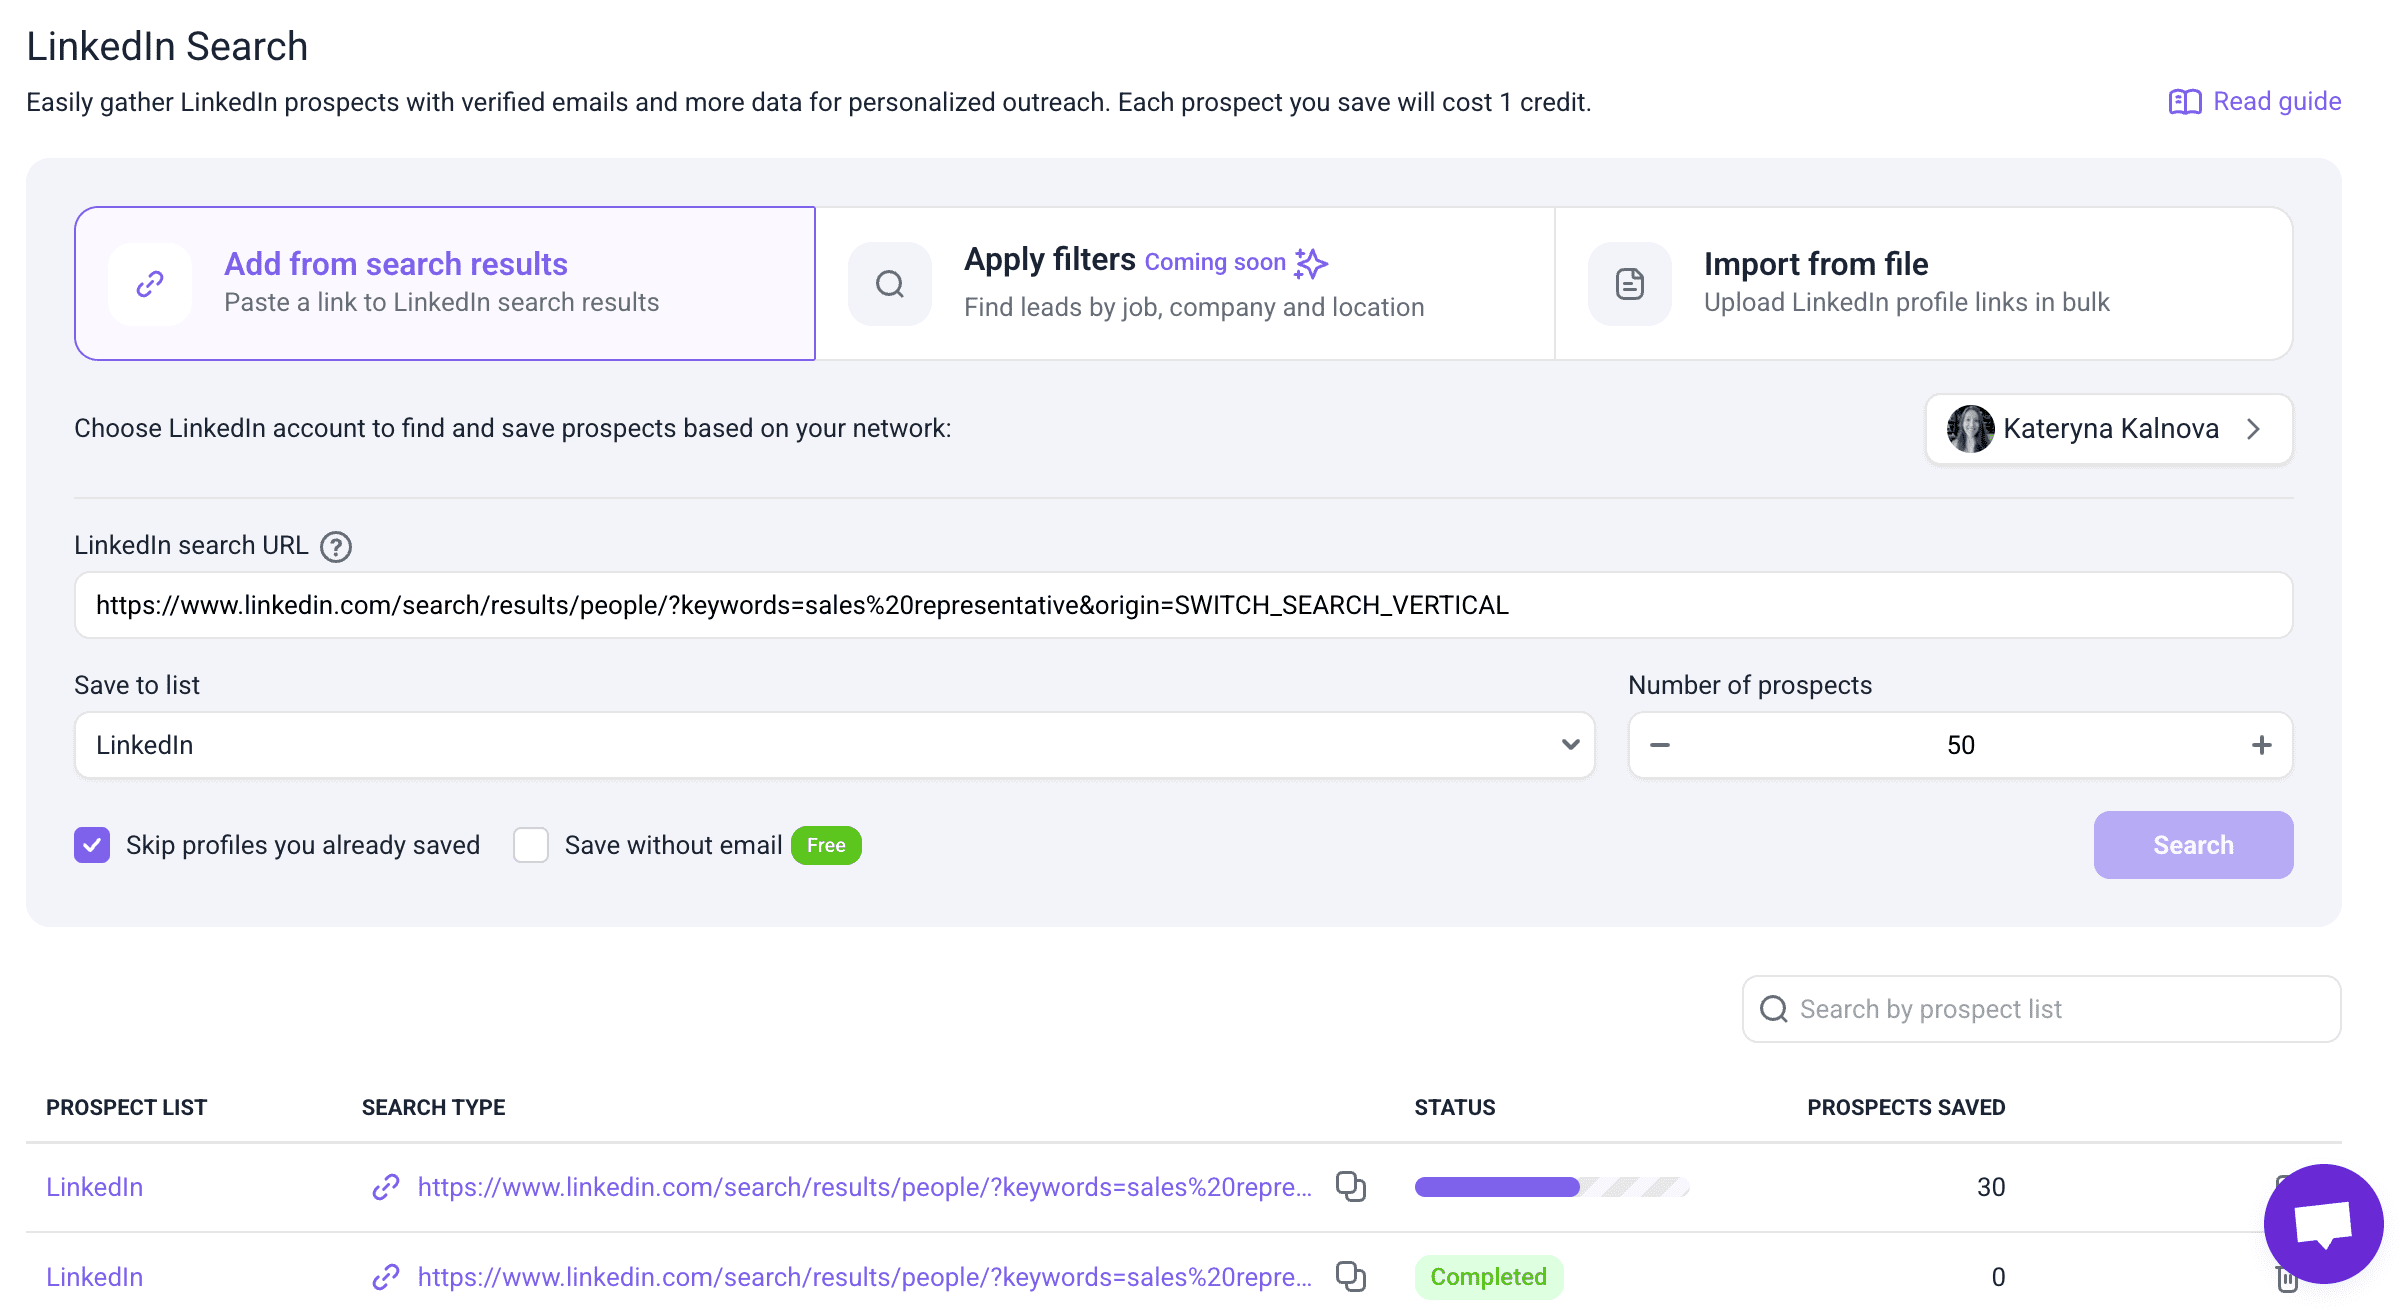Viewport: 2402px width, 1310px height.
Task: Copy the first row's search URL
Action: (x=1350, y=1187)
